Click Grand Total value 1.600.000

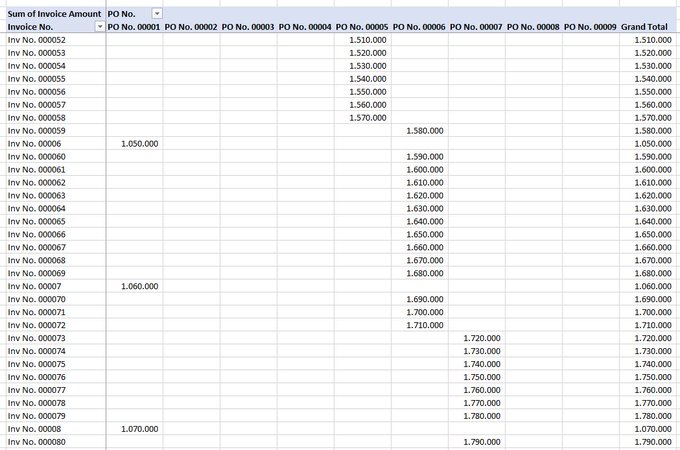(653, 170)
